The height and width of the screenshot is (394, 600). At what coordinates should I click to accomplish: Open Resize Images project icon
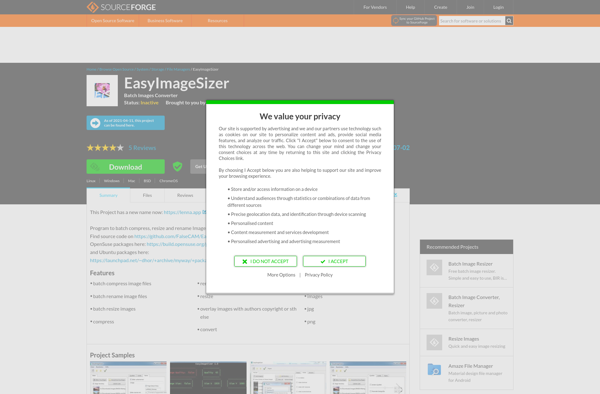(434, 342)
